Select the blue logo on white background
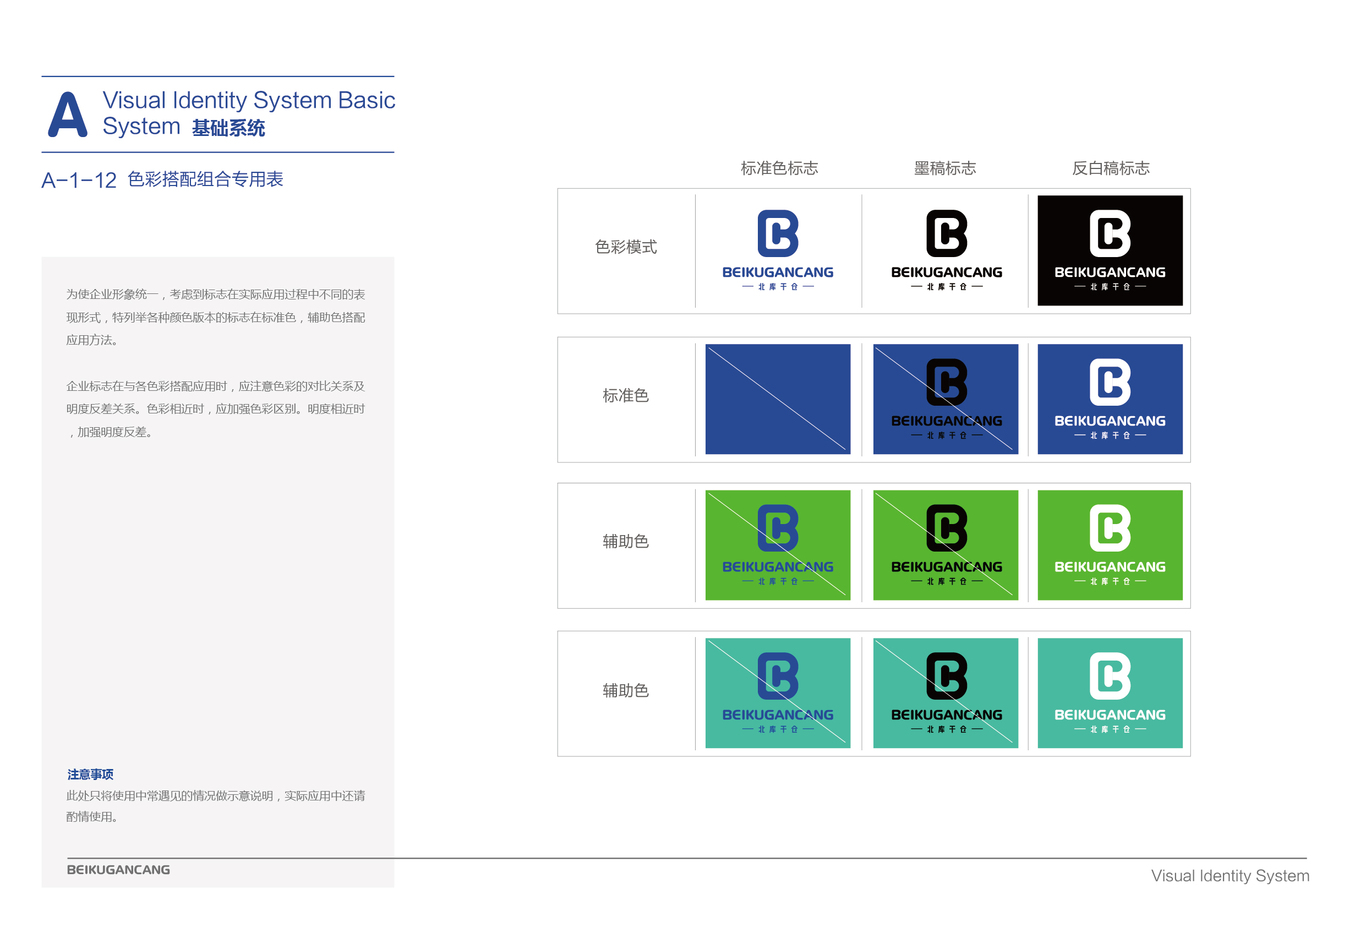The image size is (1366, 927). pos(778,251)
